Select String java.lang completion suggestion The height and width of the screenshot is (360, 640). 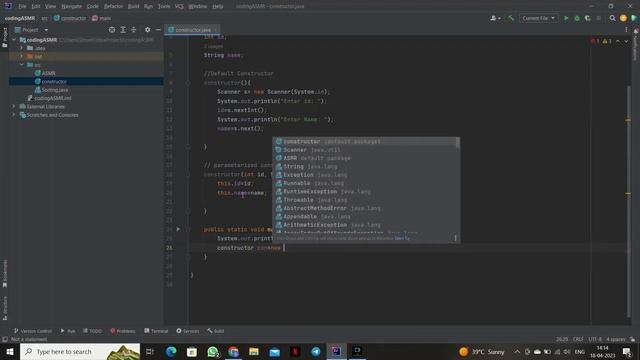tap(365, 167)
